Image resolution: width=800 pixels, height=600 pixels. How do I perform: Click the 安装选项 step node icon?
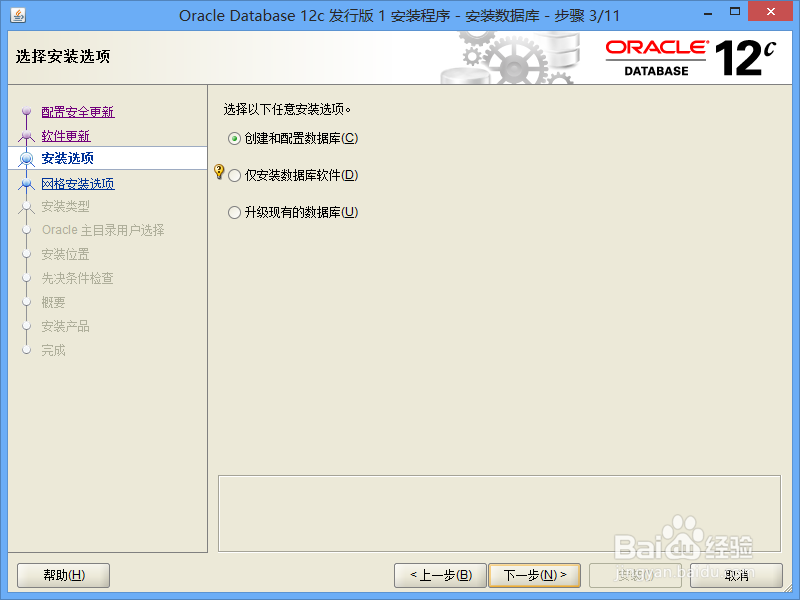click(x=27, y=159)
